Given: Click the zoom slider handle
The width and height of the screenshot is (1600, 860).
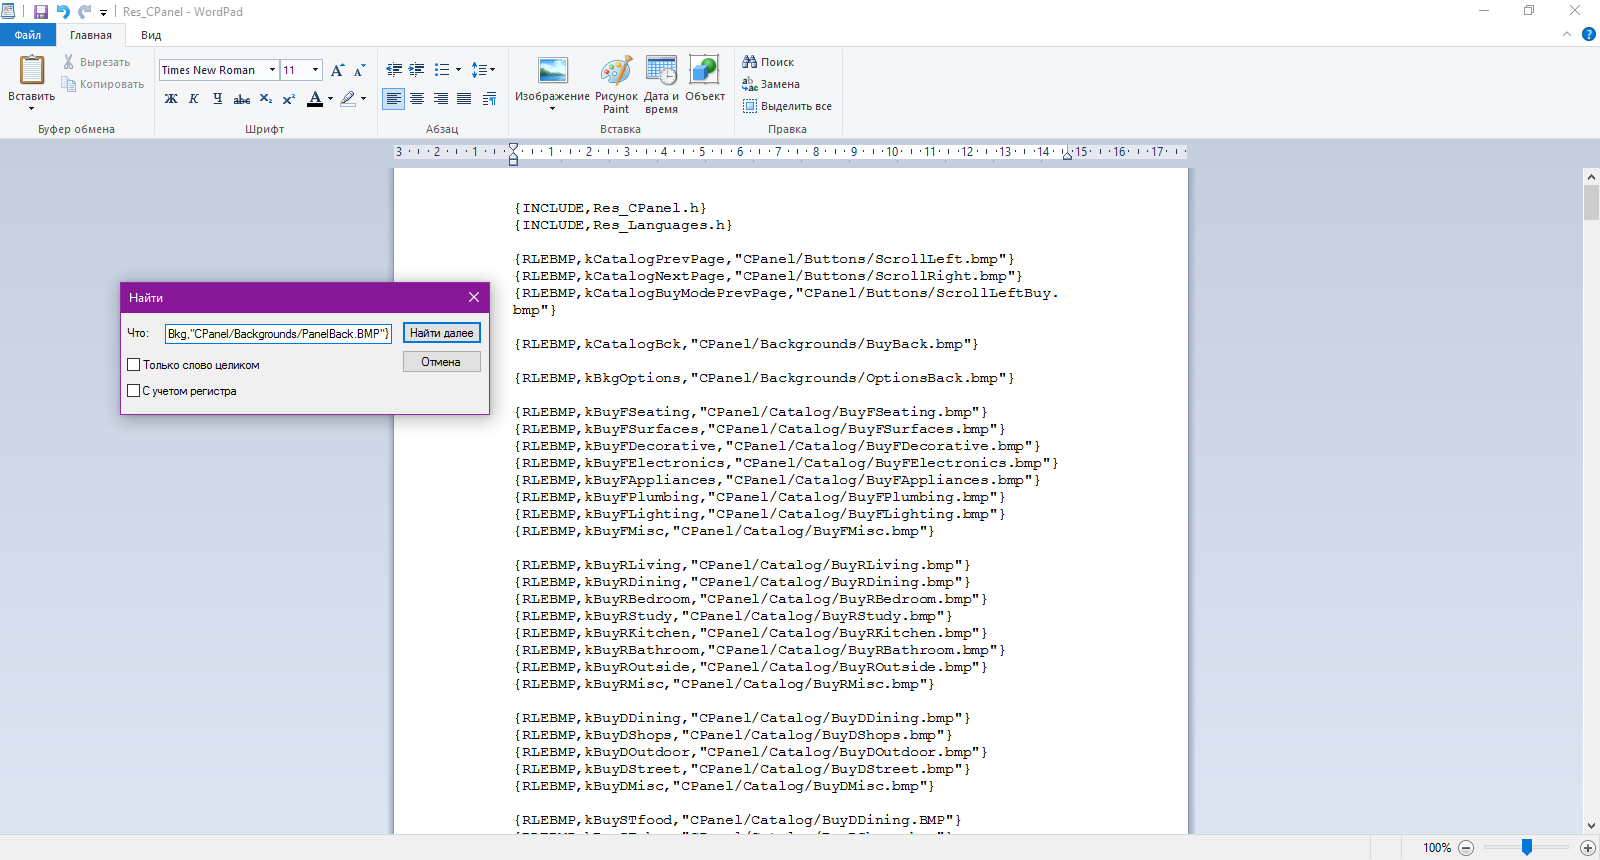Looking at the screenshot, I should 1527,848.
